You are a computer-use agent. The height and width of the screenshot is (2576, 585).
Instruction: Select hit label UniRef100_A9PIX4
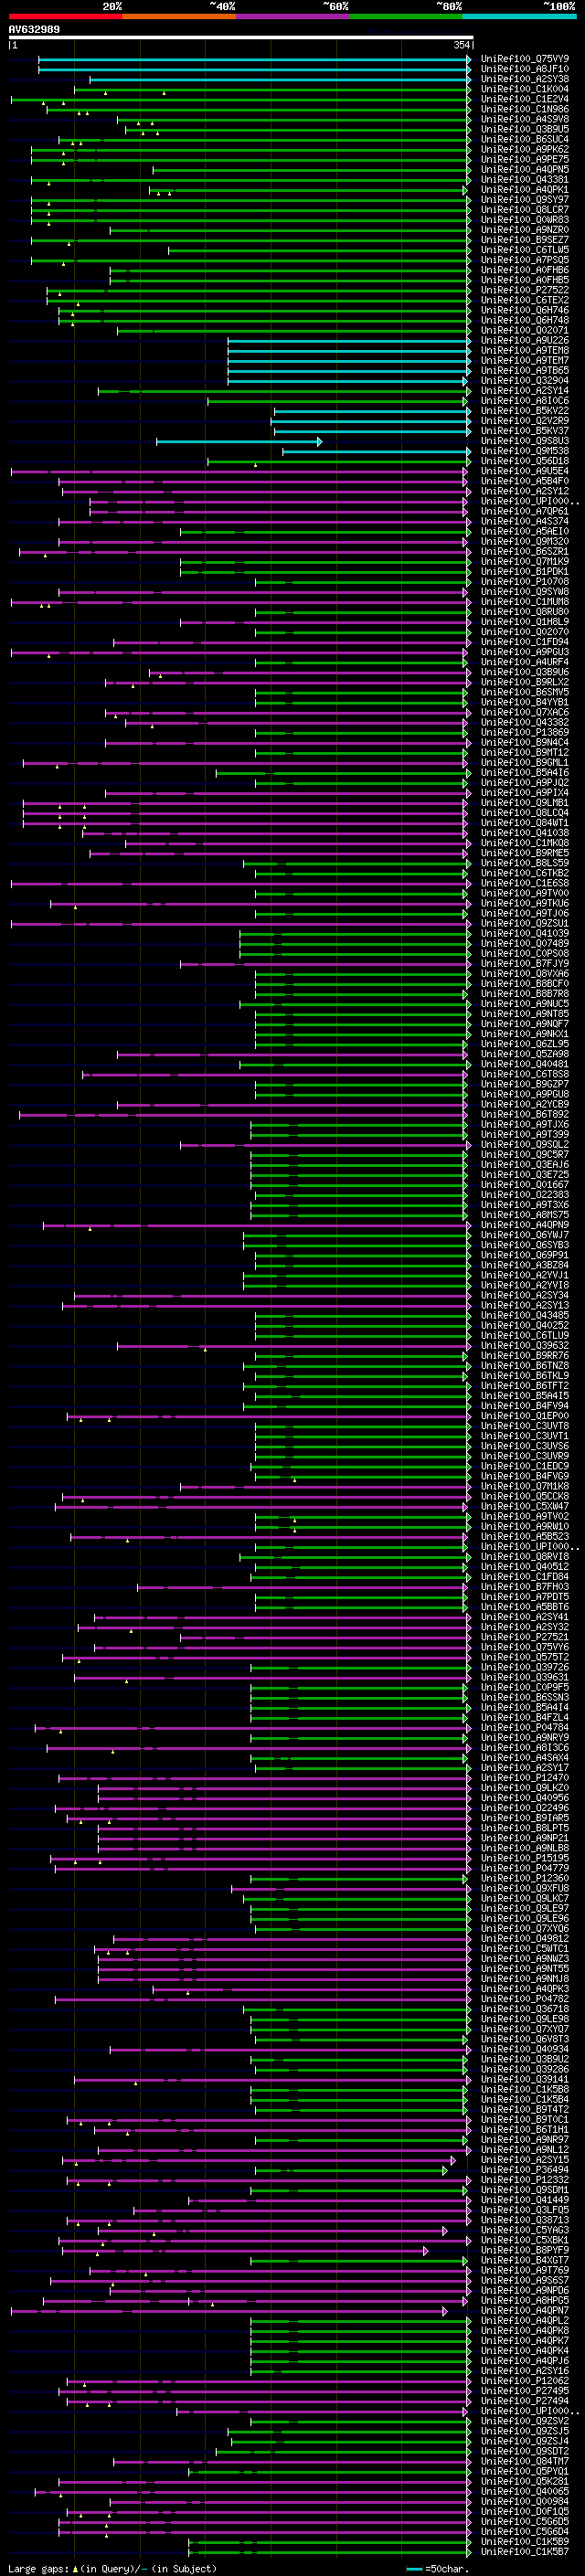click(x=525, y=792)
